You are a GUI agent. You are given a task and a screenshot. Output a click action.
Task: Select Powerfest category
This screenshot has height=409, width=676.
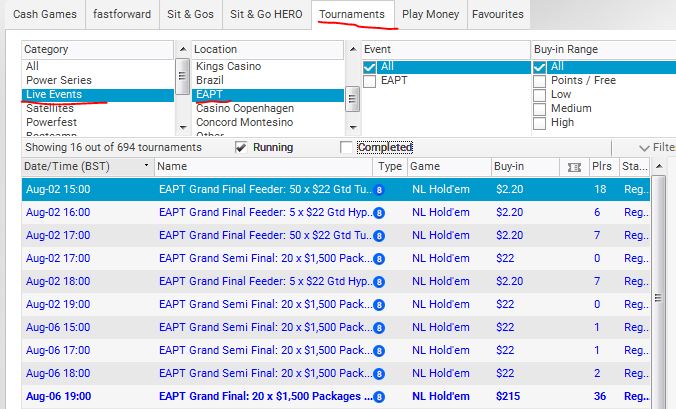[98, 122]
